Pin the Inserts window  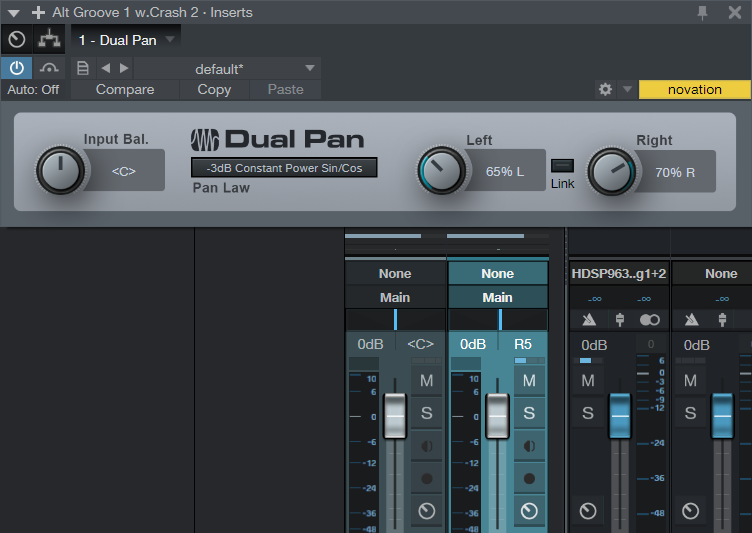tap(702, 12)
